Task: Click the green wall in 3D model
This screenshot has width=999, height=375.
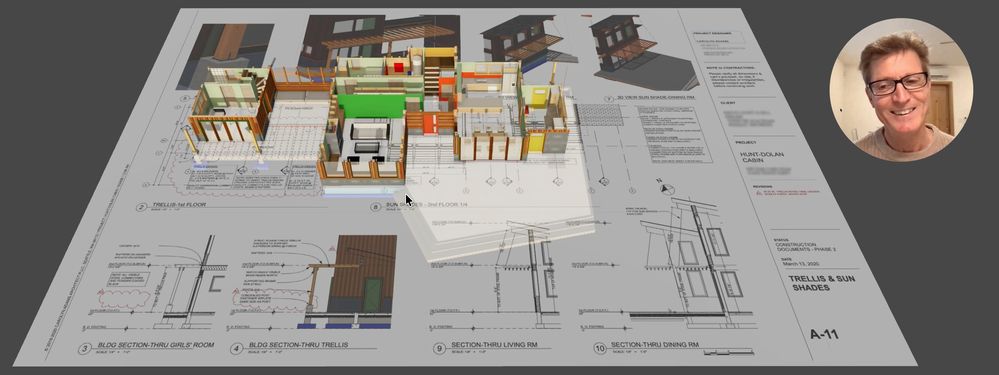Action: coord(370,106)
